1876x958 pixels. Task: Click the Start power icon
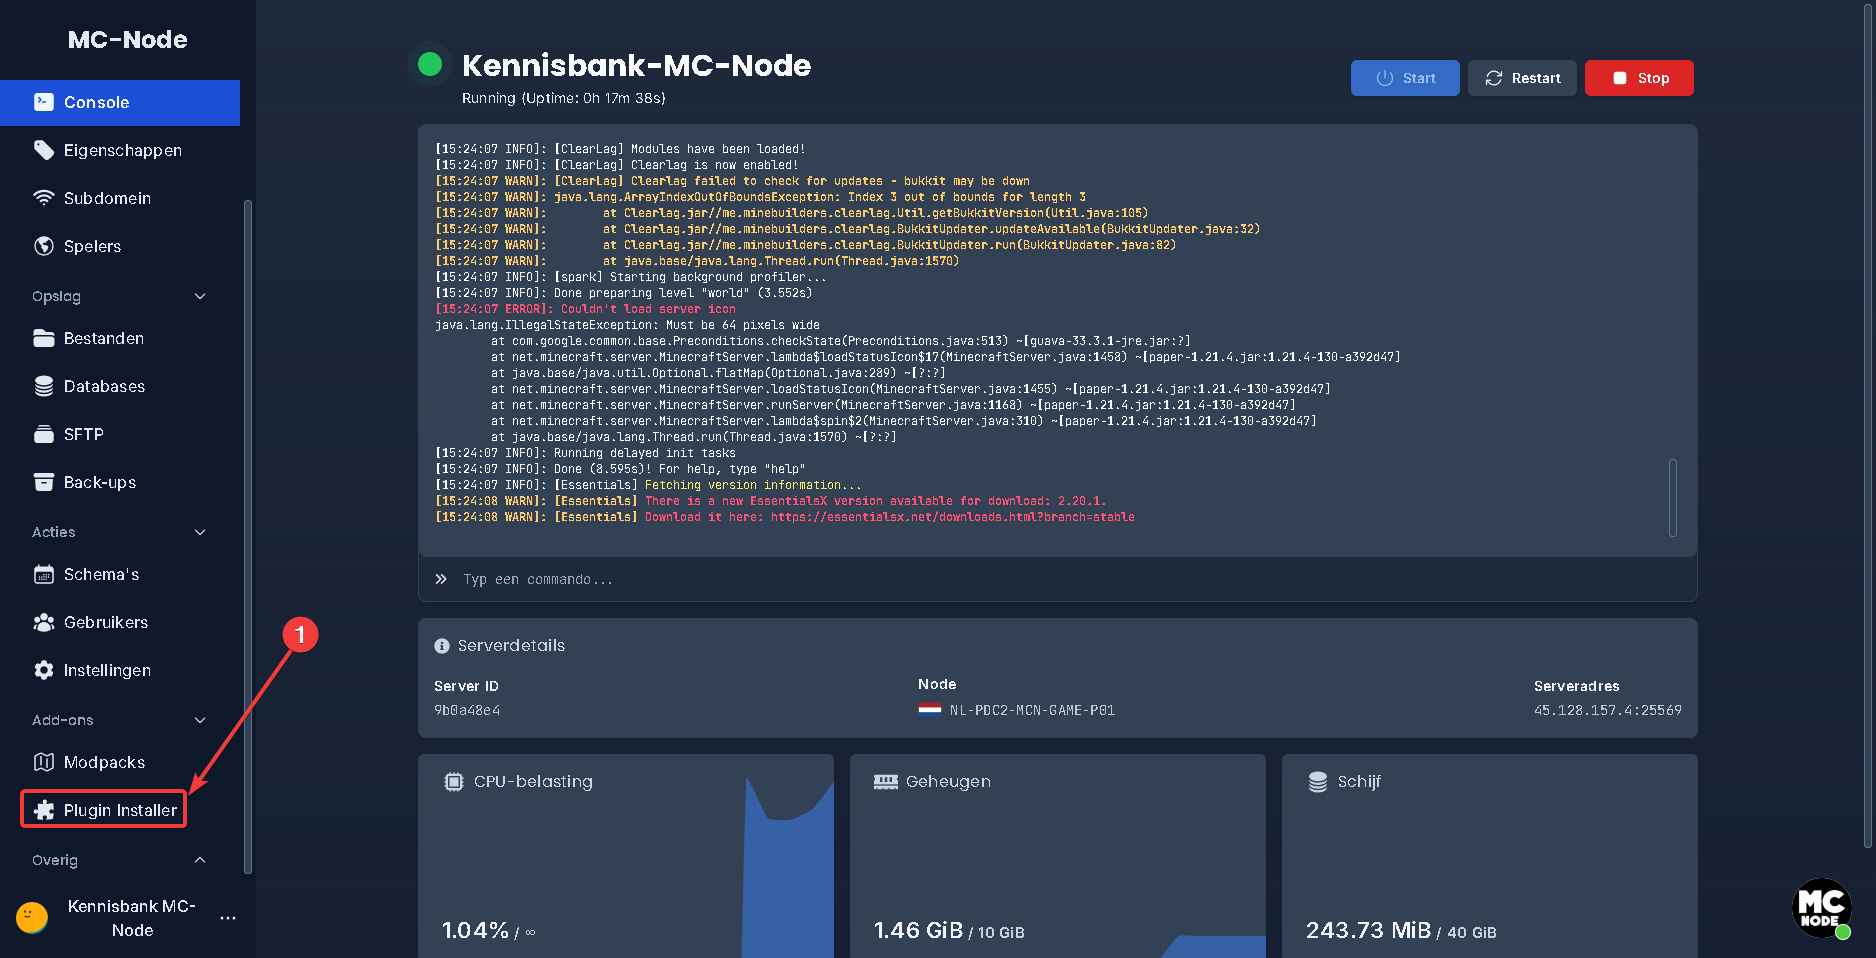(1385, 78)
